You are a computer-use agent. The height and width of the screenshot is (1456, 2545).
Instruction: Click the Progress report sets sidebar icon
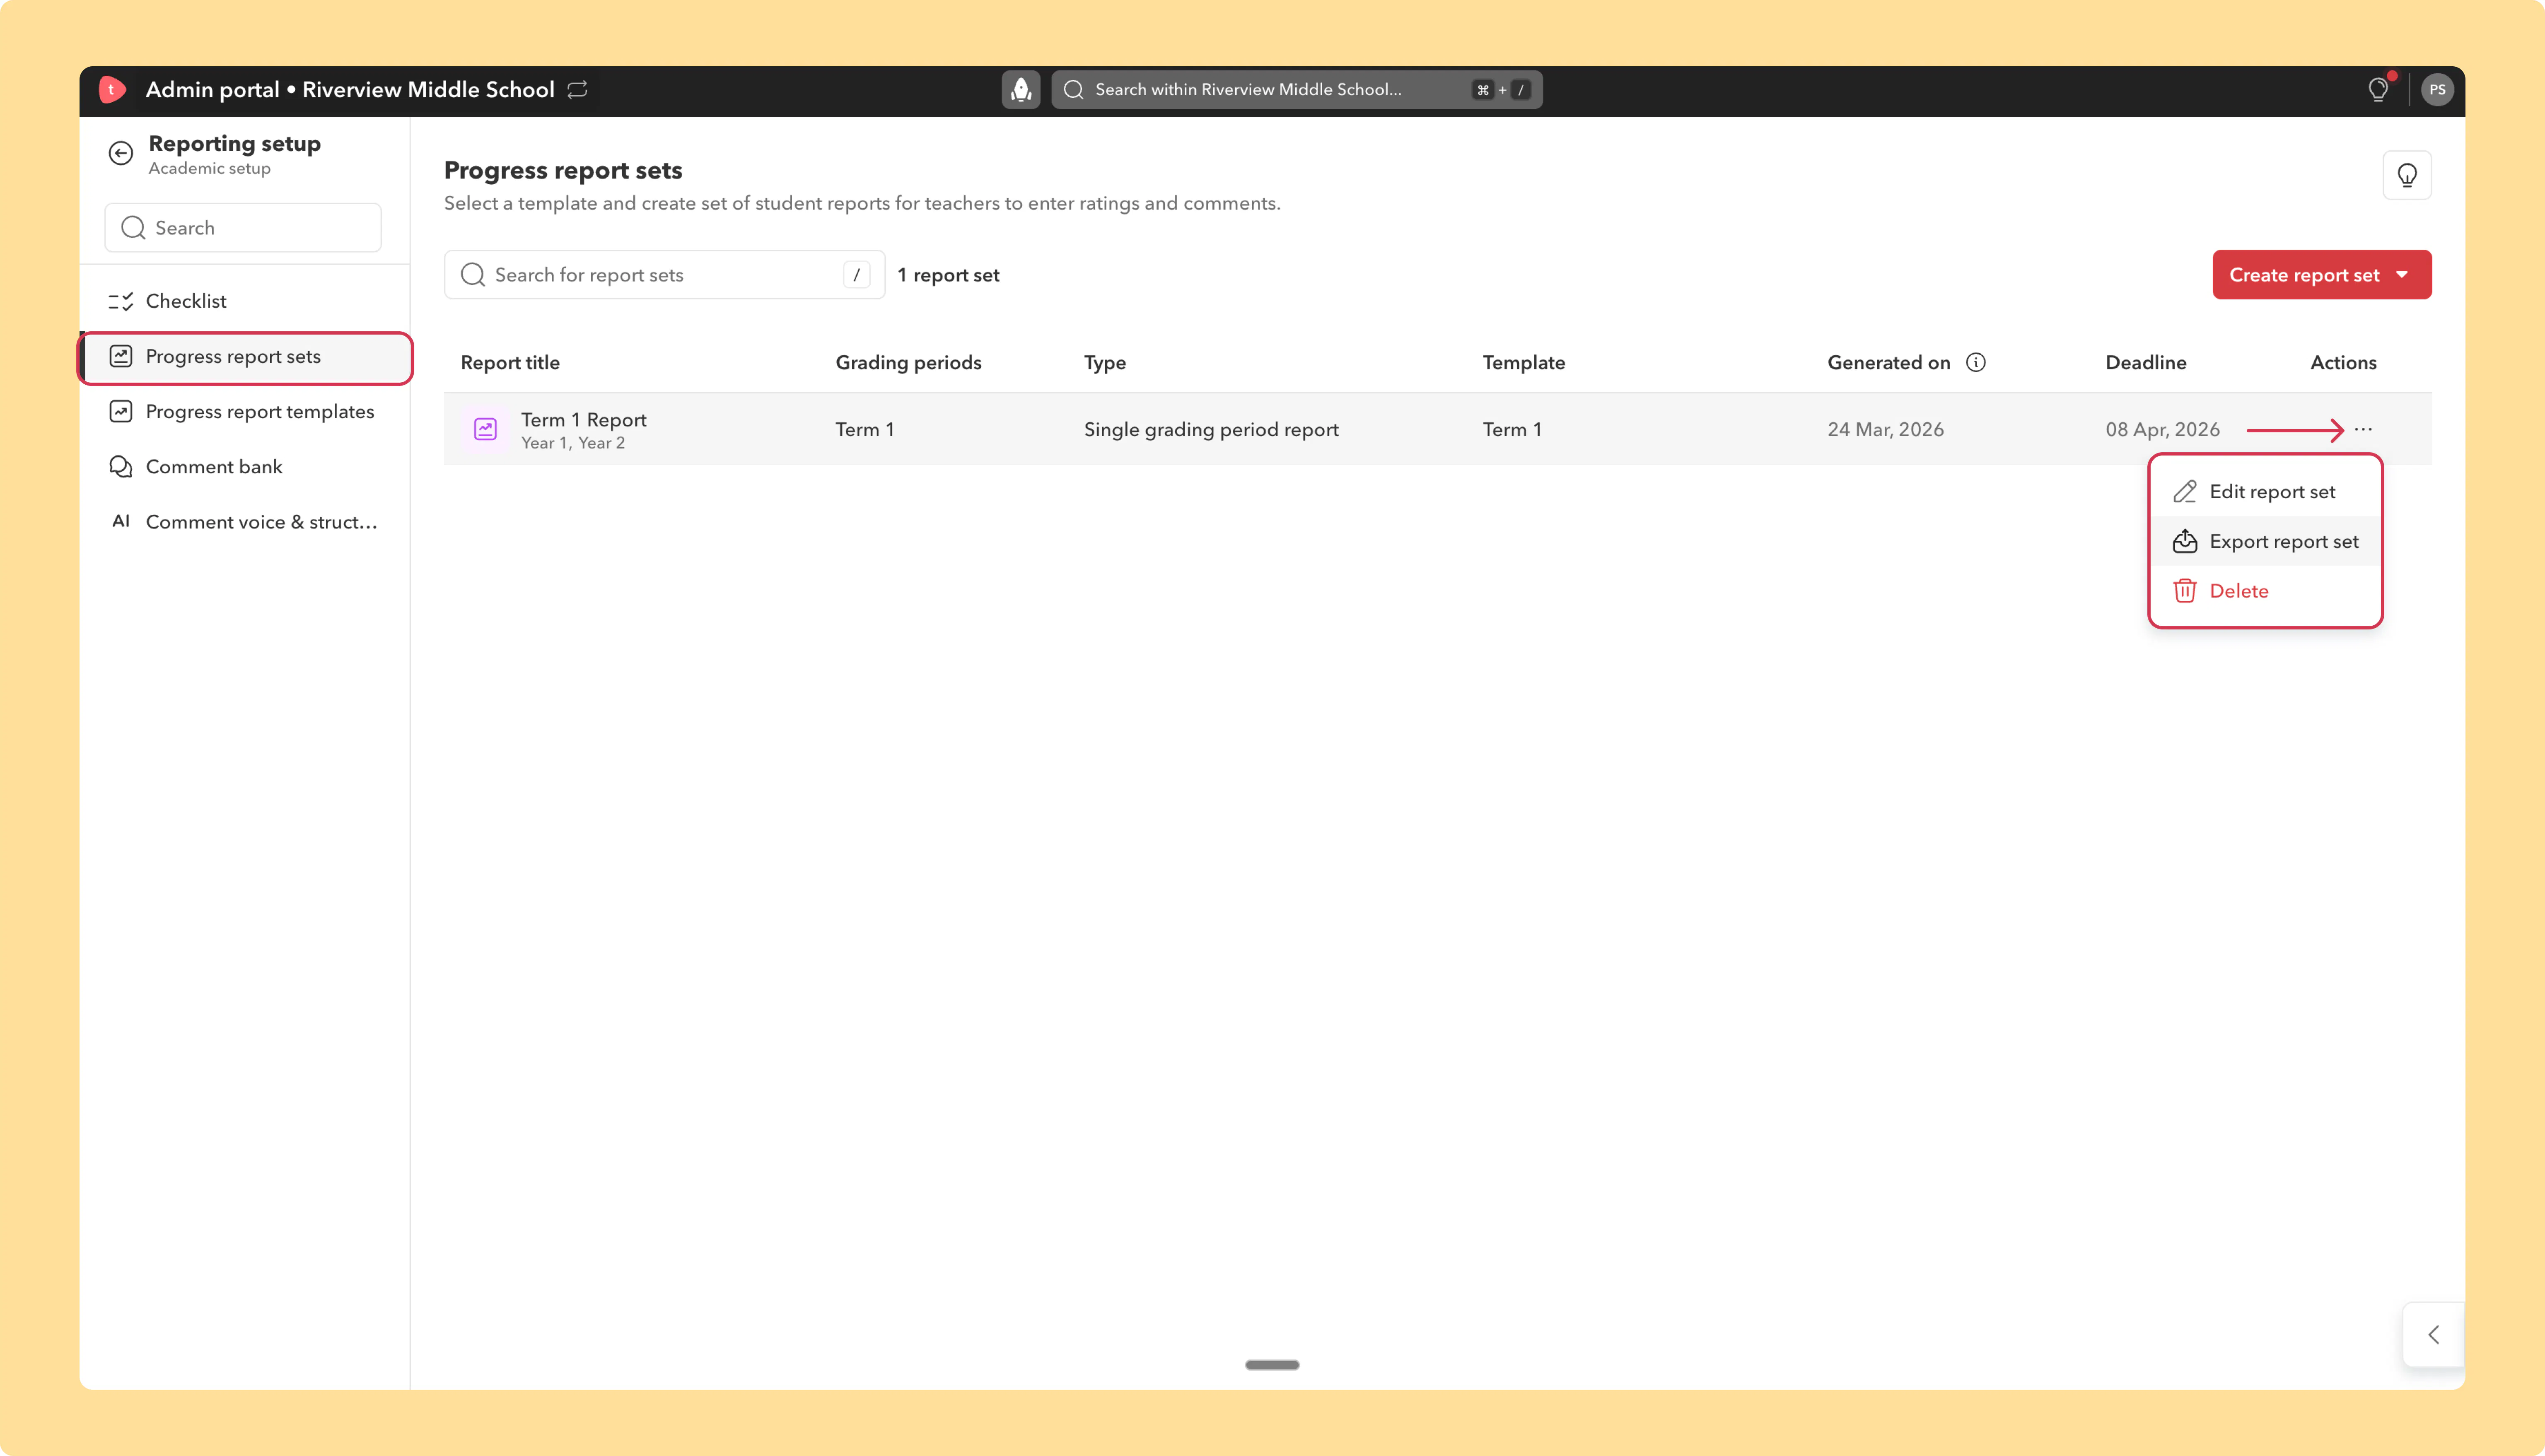pyautogui.click(x=121, y=357)
